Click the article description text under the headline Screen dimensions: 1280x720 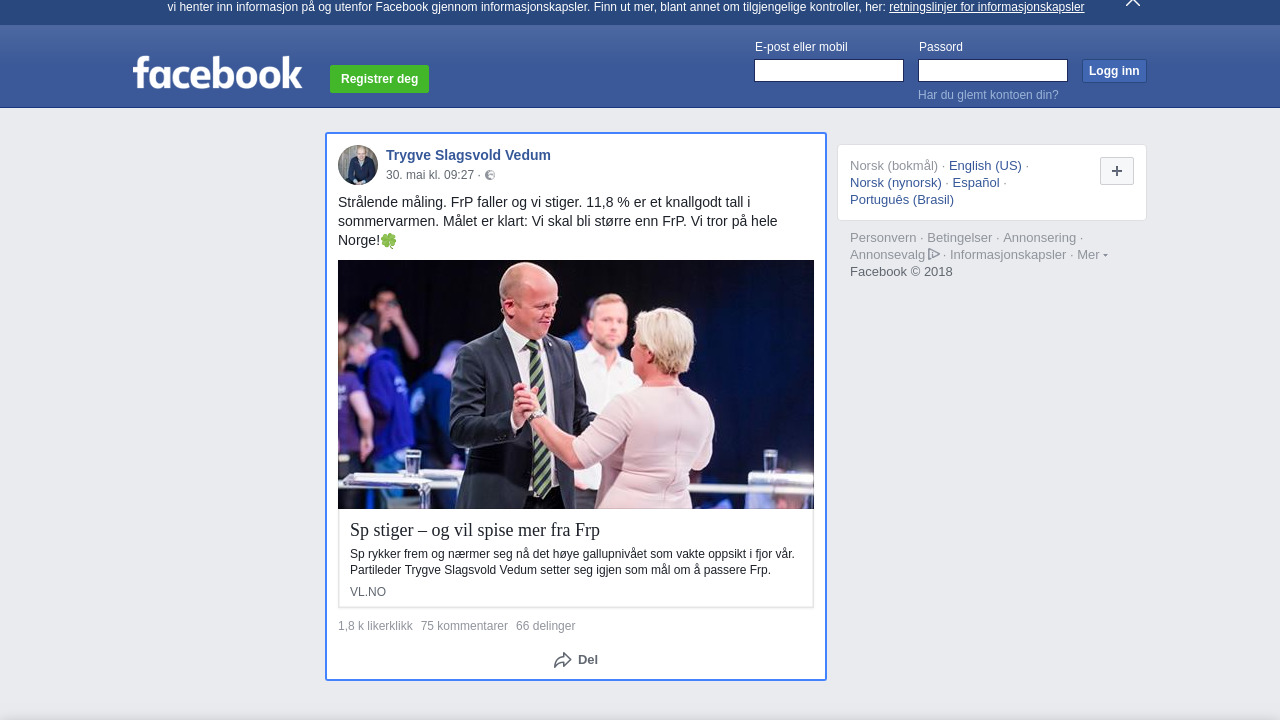[572, 562]
